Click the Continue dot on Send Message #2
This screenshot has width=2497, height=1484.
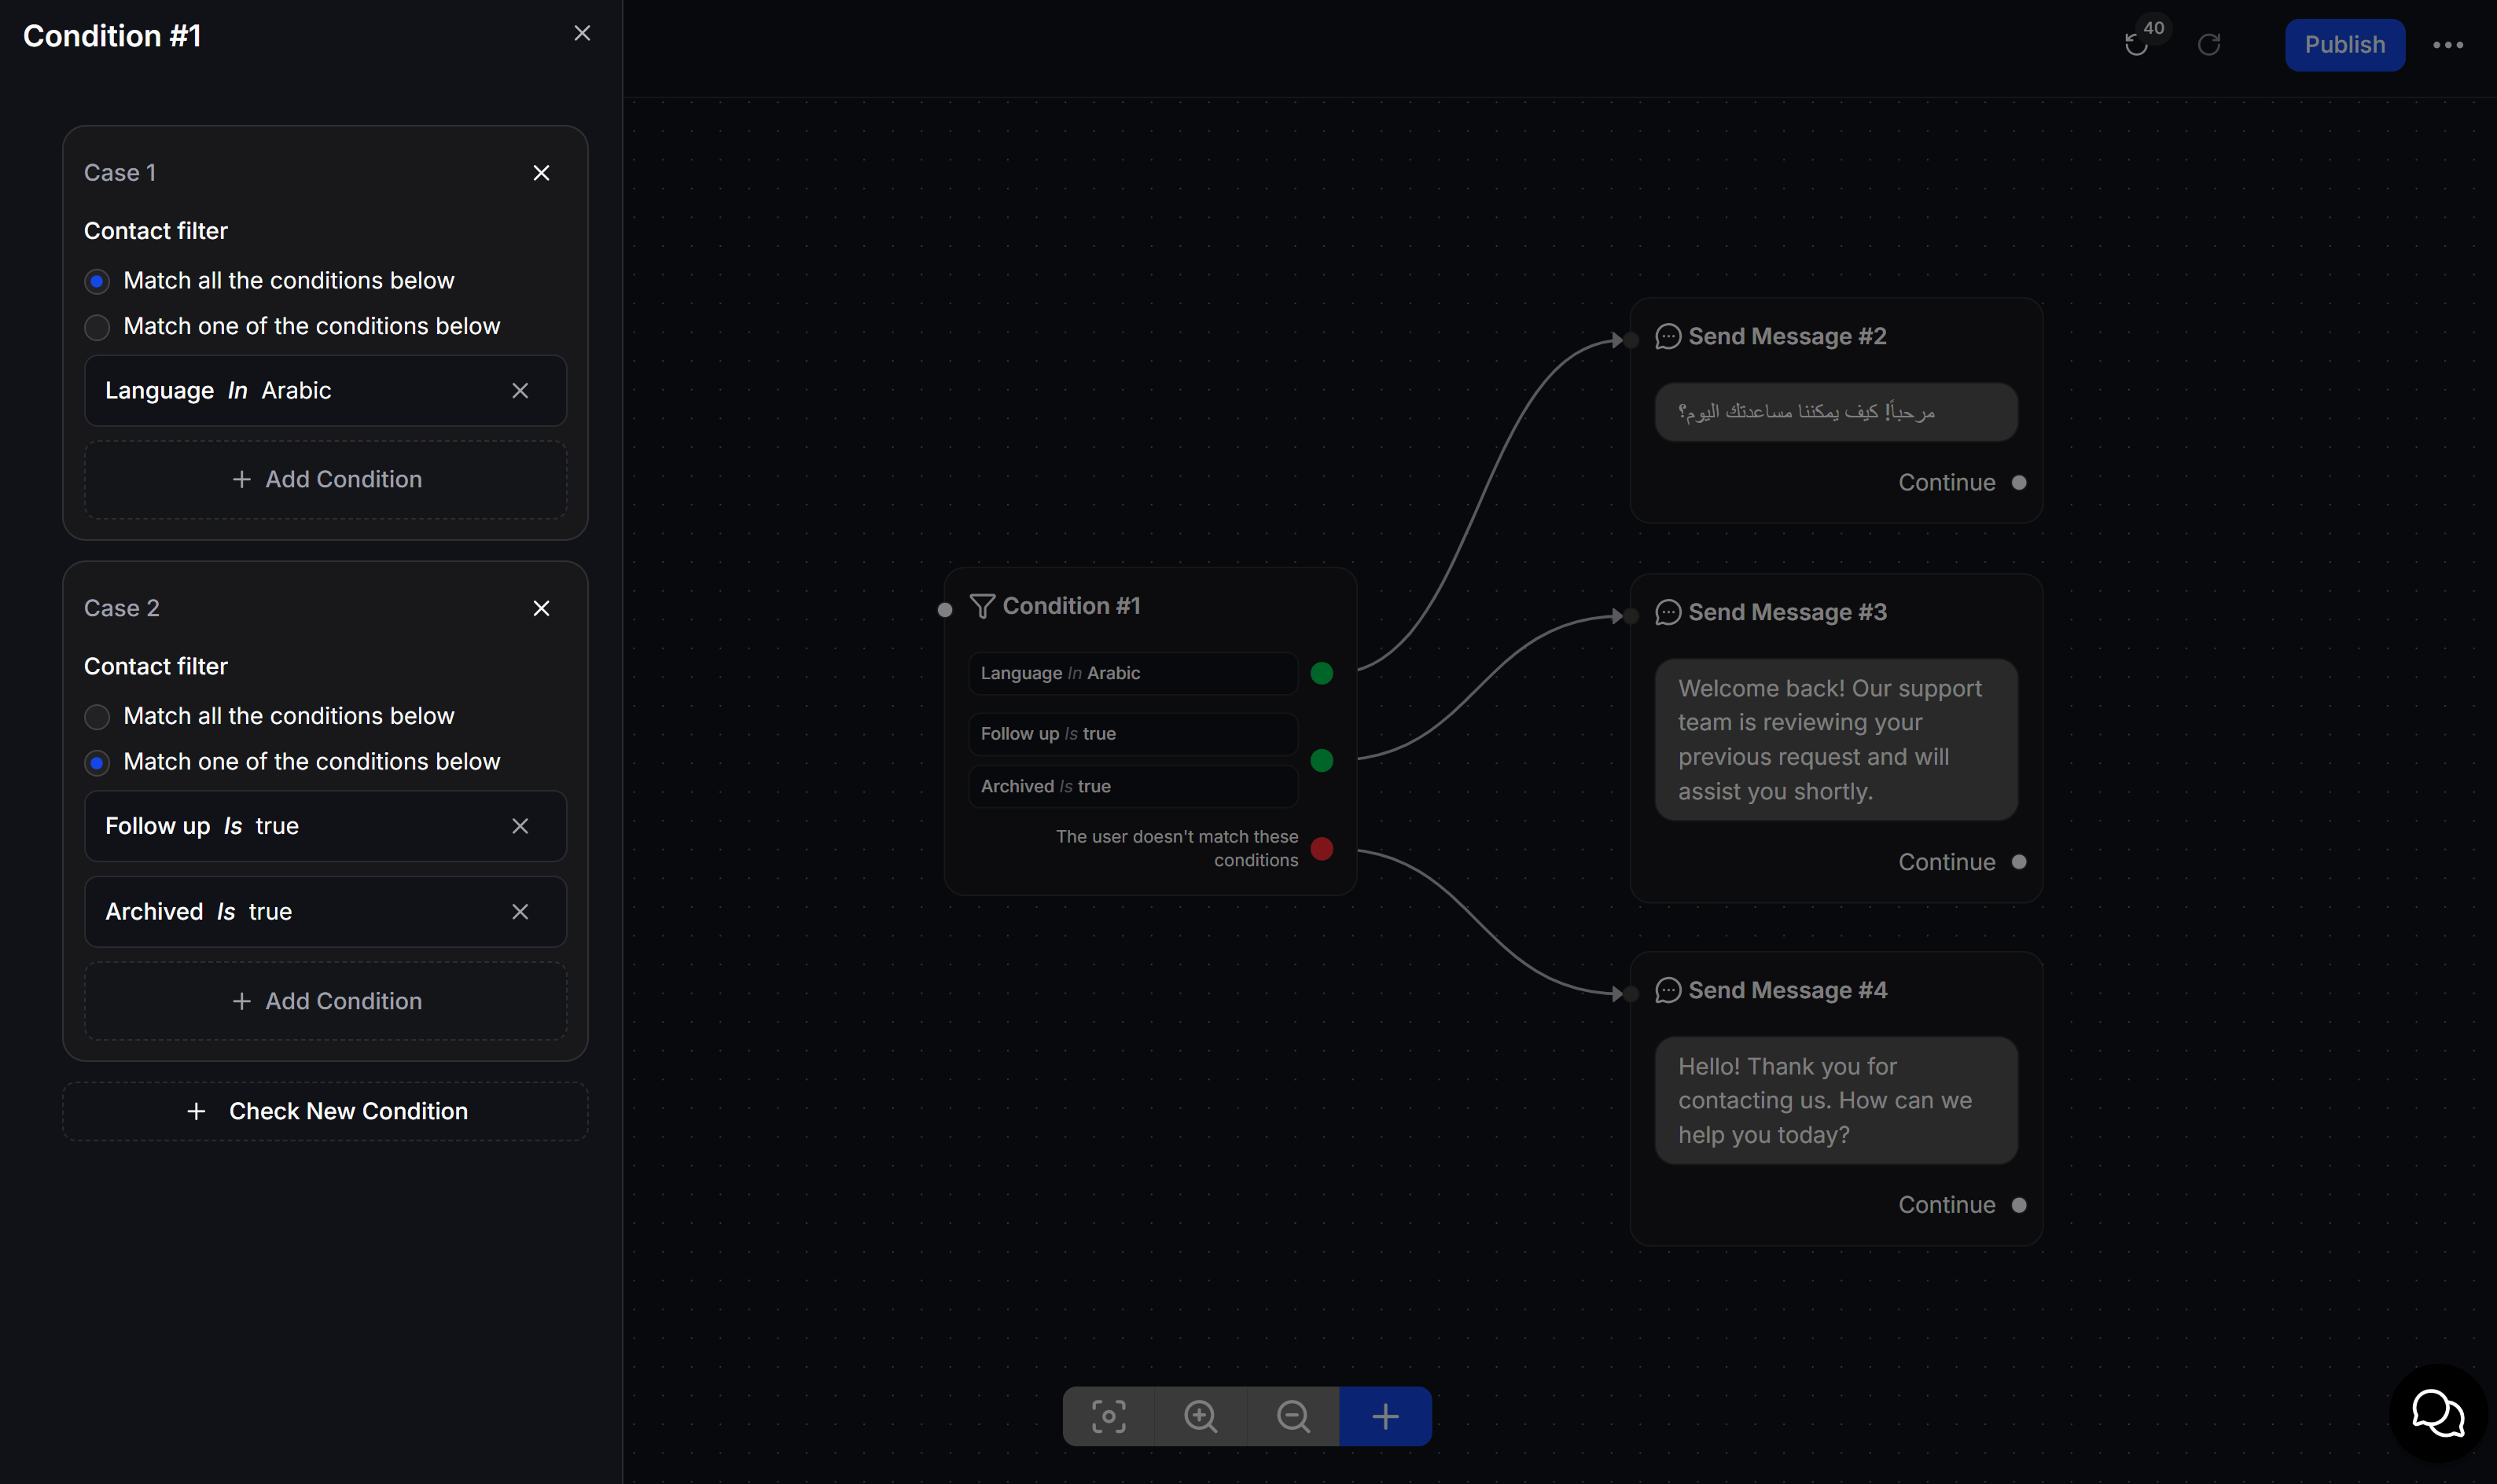[2019, 483]
